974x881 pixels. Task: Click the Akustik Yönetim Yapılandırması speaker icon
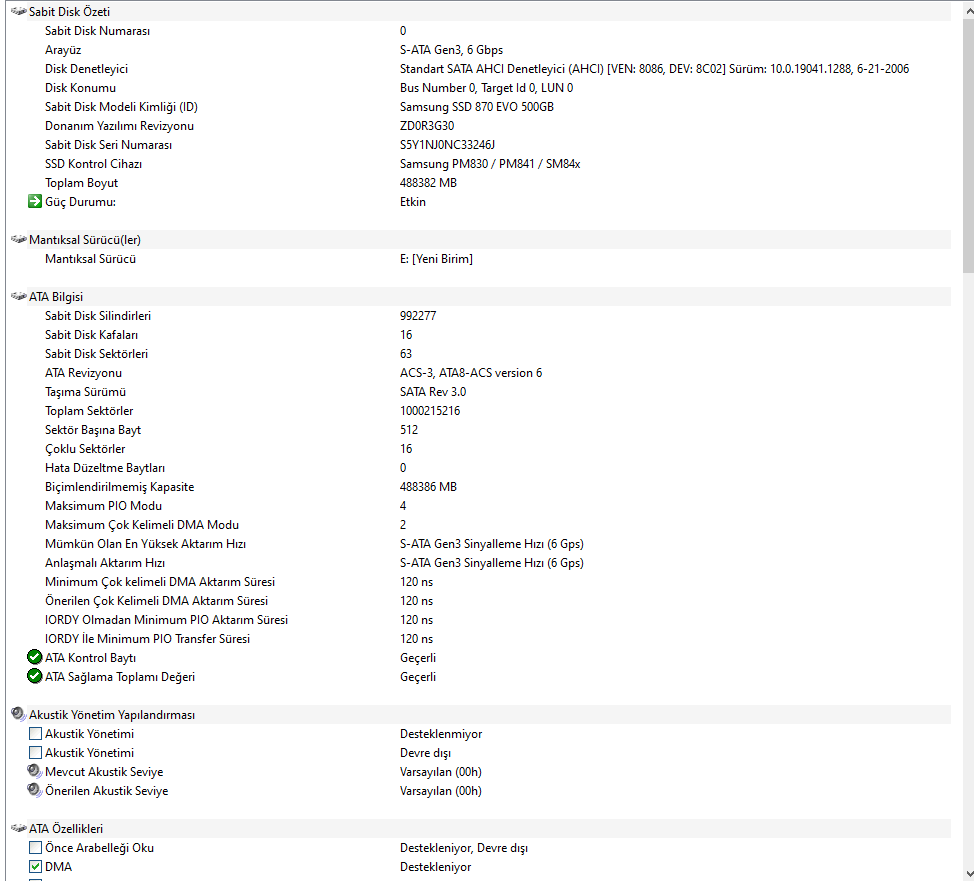pyautogui.click(x=19, y=714)
